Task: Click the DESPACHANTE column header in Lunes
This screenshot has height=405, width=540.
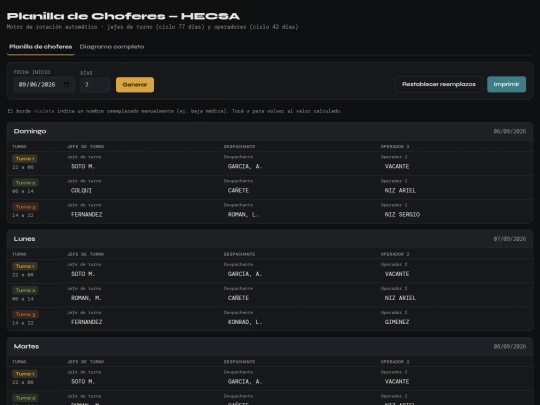Action: tap(239, 254)
